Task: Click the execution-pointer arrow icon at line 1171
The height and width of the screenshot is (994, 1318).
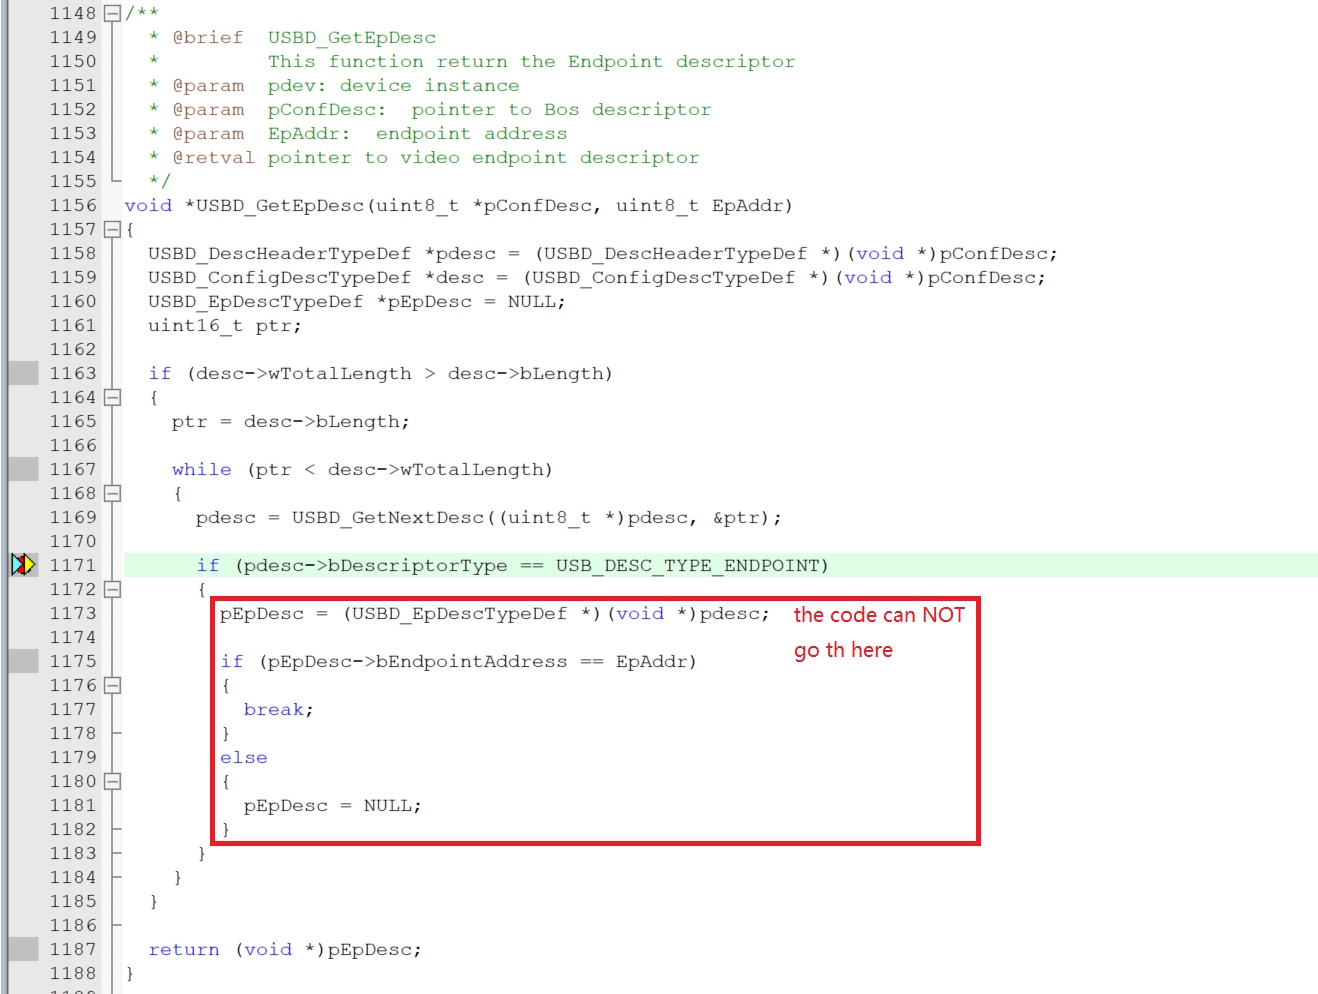Action: click(x=27, y=563)
